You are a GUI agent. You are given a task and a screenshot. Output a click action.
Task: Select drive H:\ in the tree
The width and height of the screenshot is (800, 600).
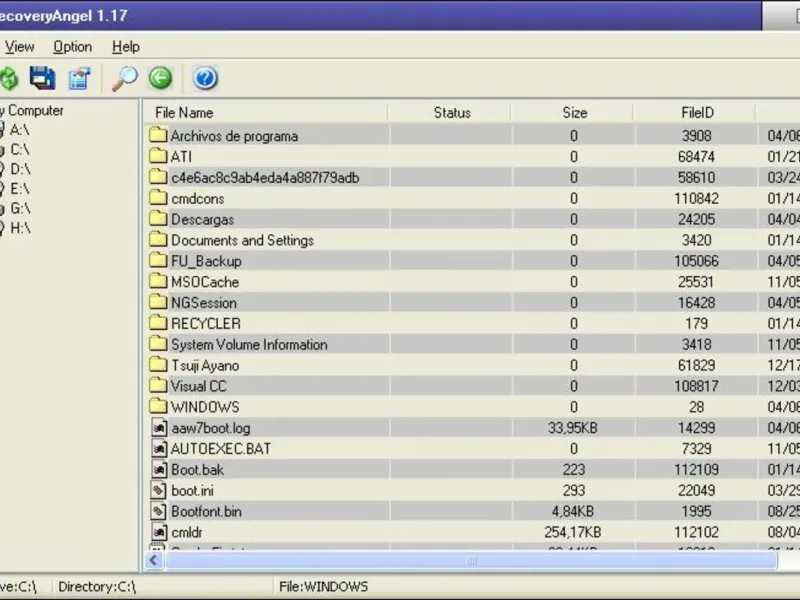[x=20, y=227]
